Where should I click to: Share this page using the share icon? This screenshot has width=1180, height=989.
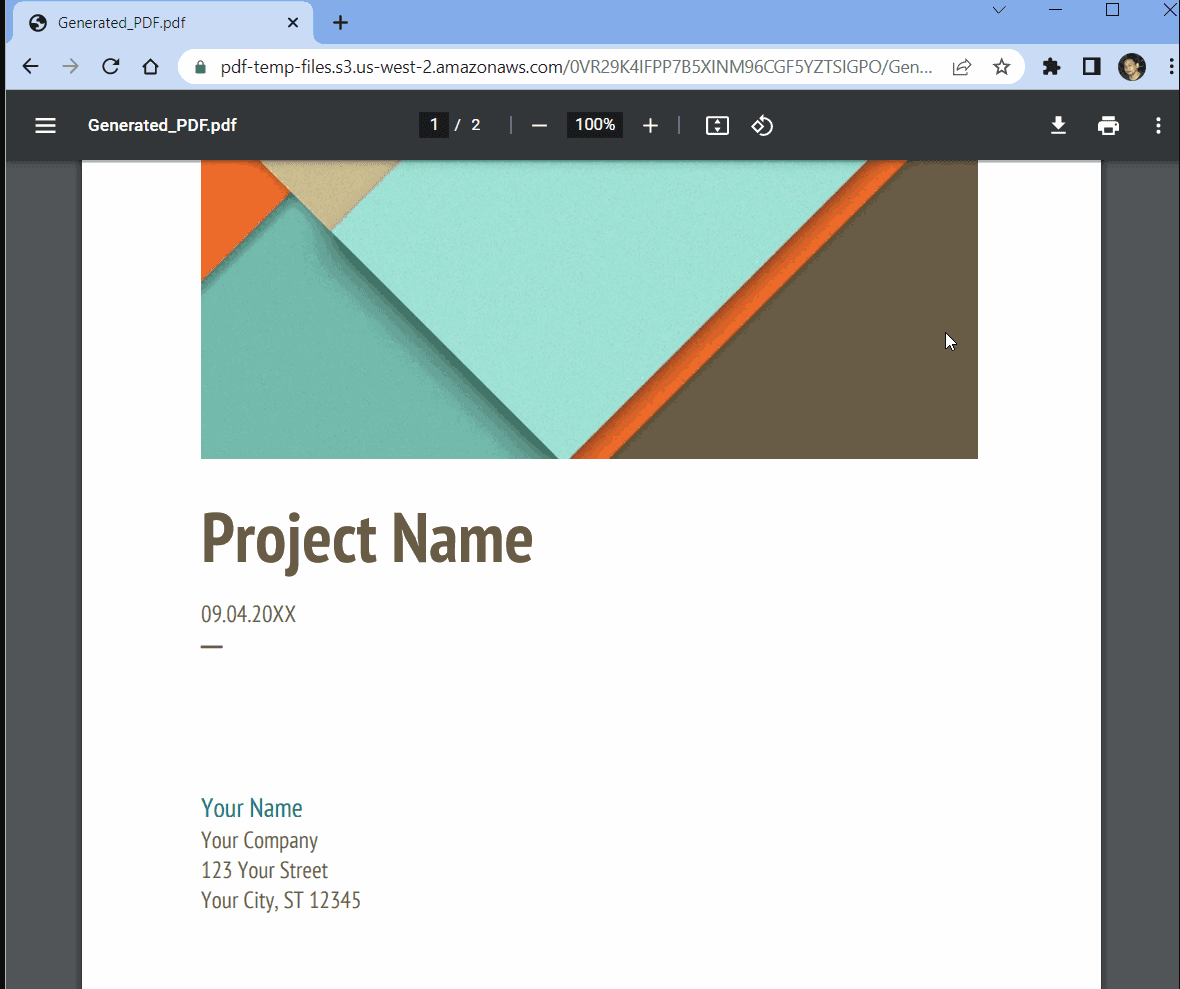point(961,67)
